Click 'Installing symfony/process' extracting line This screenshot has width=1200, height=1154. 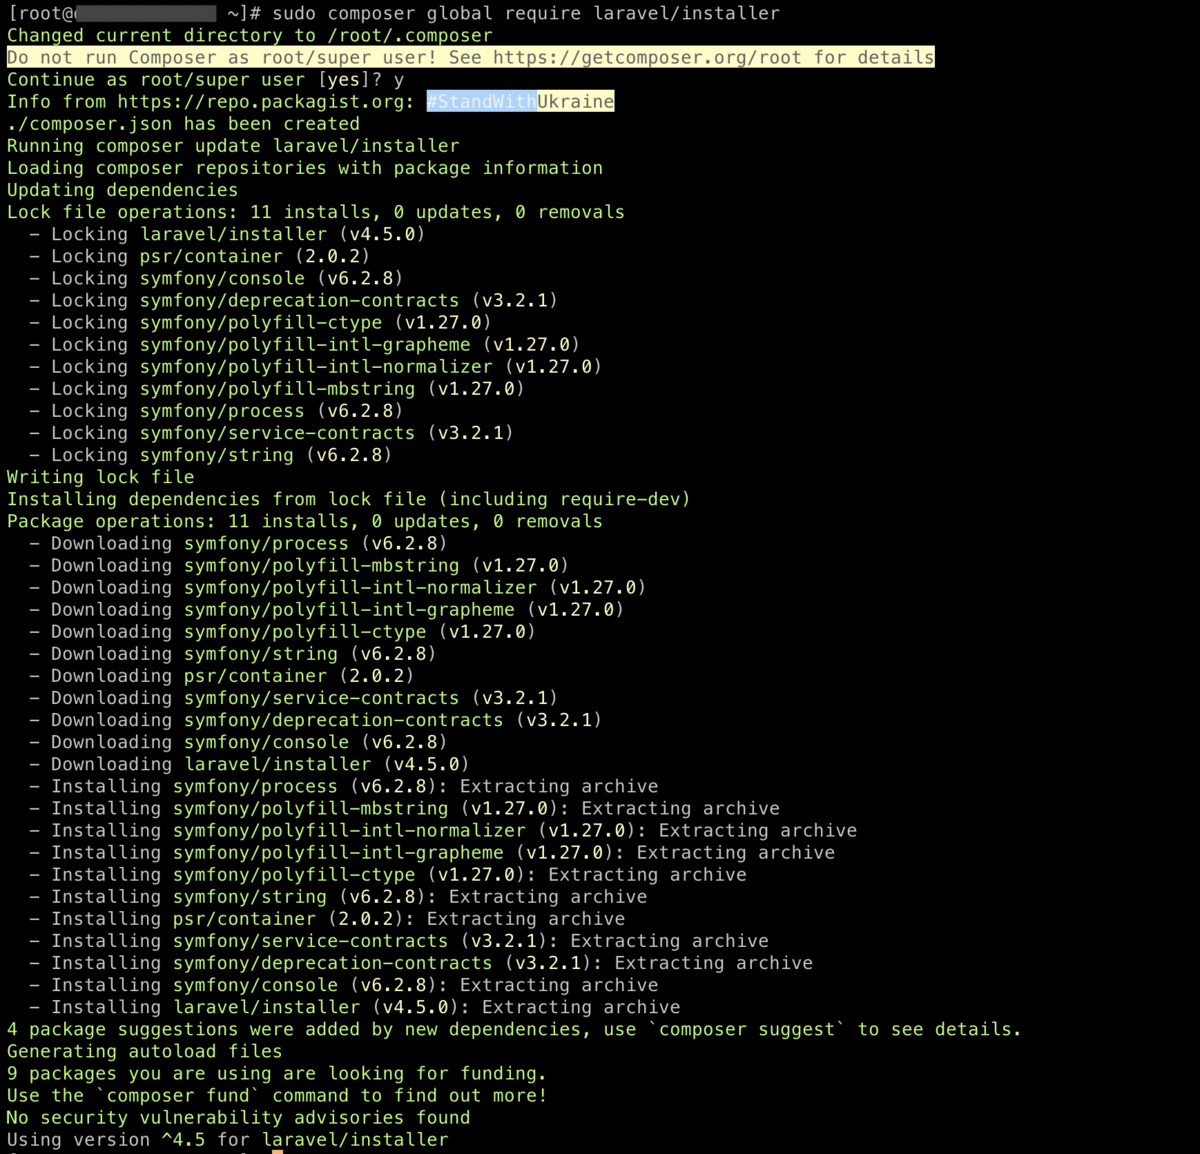pos(344,785)
